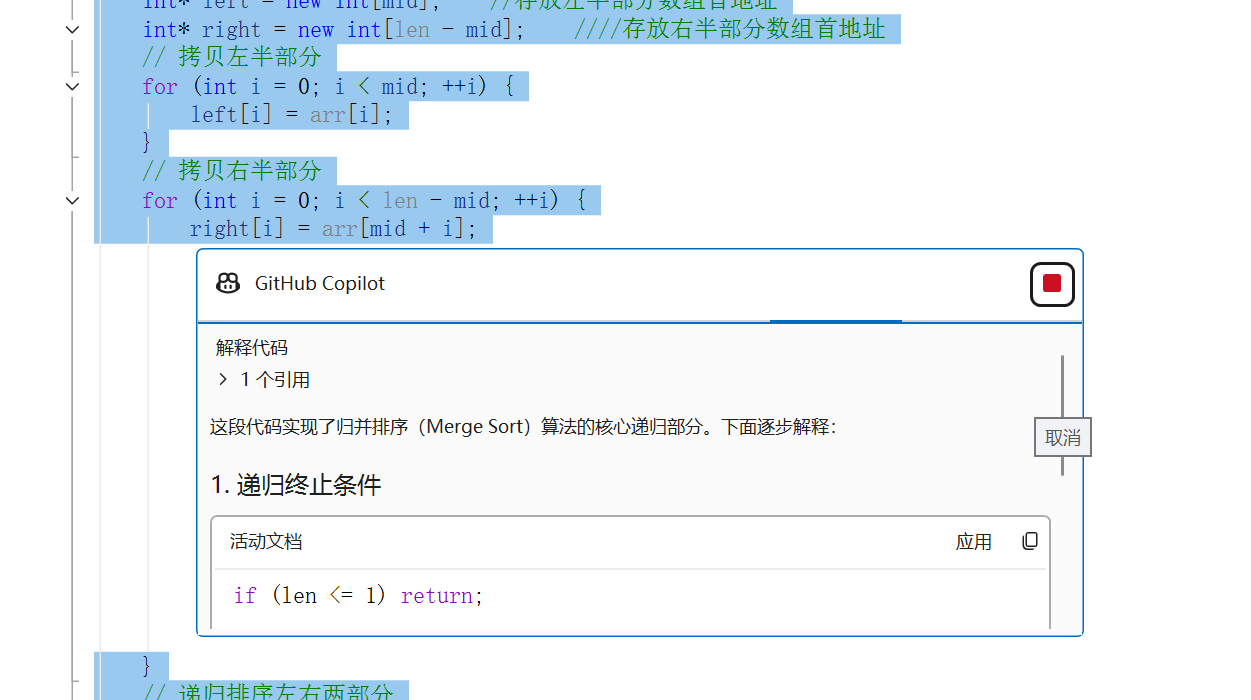Image resolution: width=1251 pixels, height=700 pixels.
Task: Click the "解释代码" prompt text
Action: tap(252, 348)
